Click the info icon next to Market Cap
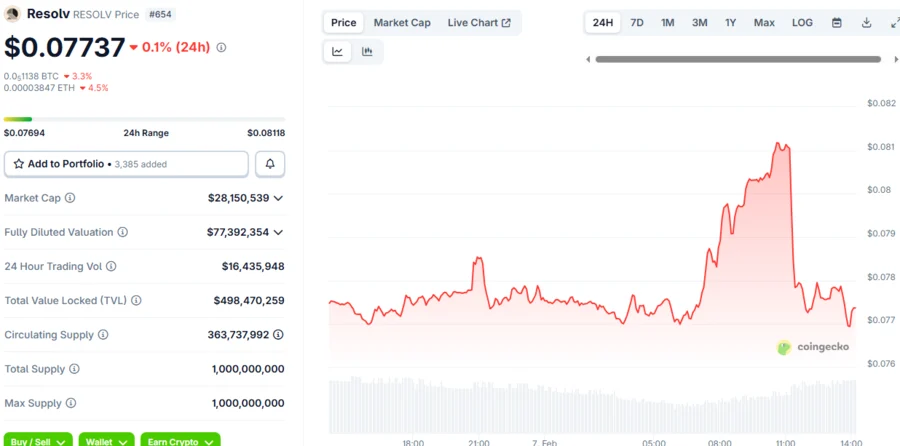Screen dimensions: 900x446 click(x=70, y=198)
